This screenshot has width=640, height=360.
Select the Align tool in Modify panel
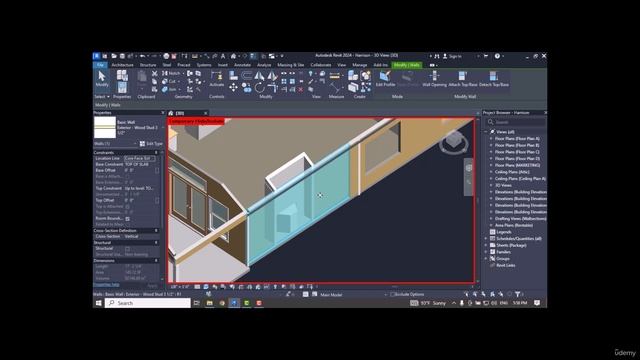click(x=233, y=75)
